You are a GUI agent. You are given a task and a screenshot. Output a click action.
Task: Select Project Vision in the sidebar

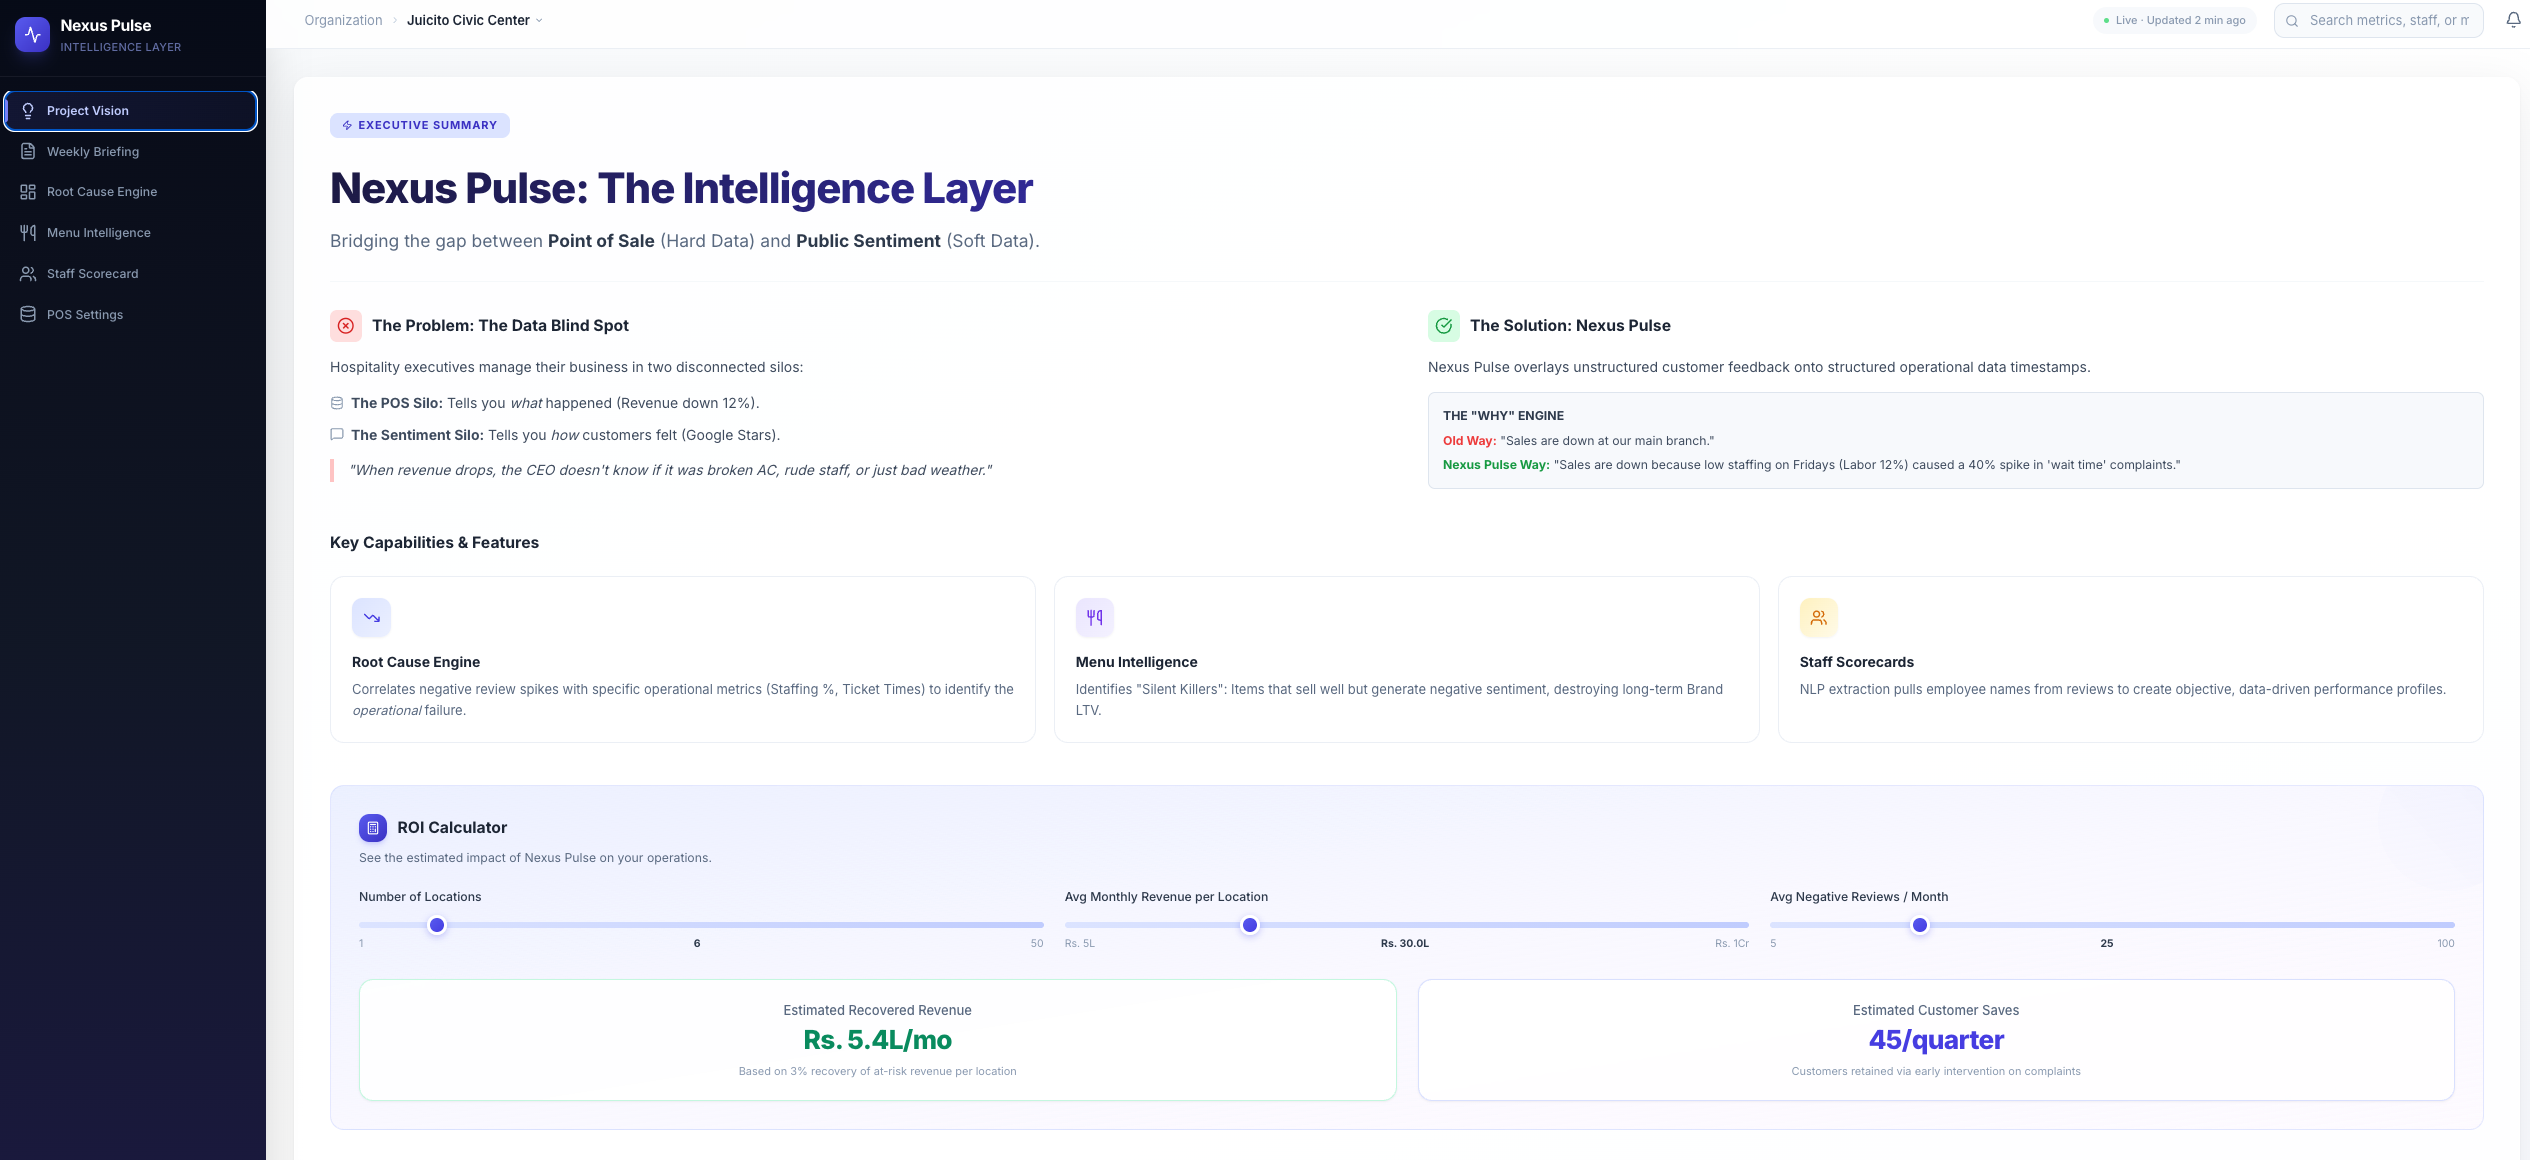click(87, 110)
